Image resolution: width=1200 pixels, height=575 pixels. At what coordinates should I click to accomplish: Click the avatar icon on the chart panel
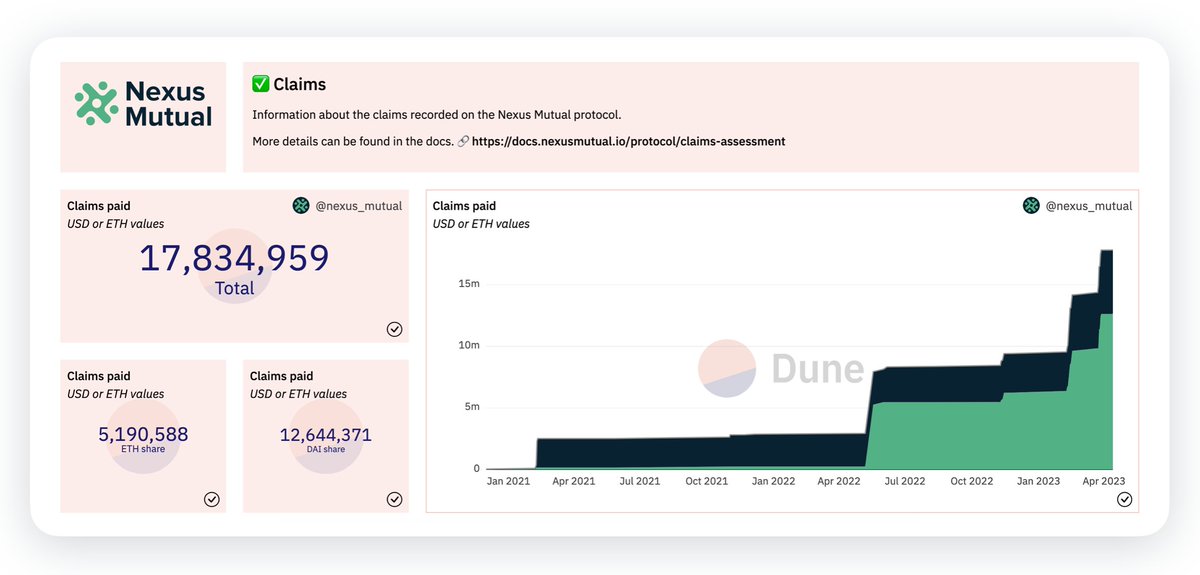pyautogui.click(x=1031, y=206)
